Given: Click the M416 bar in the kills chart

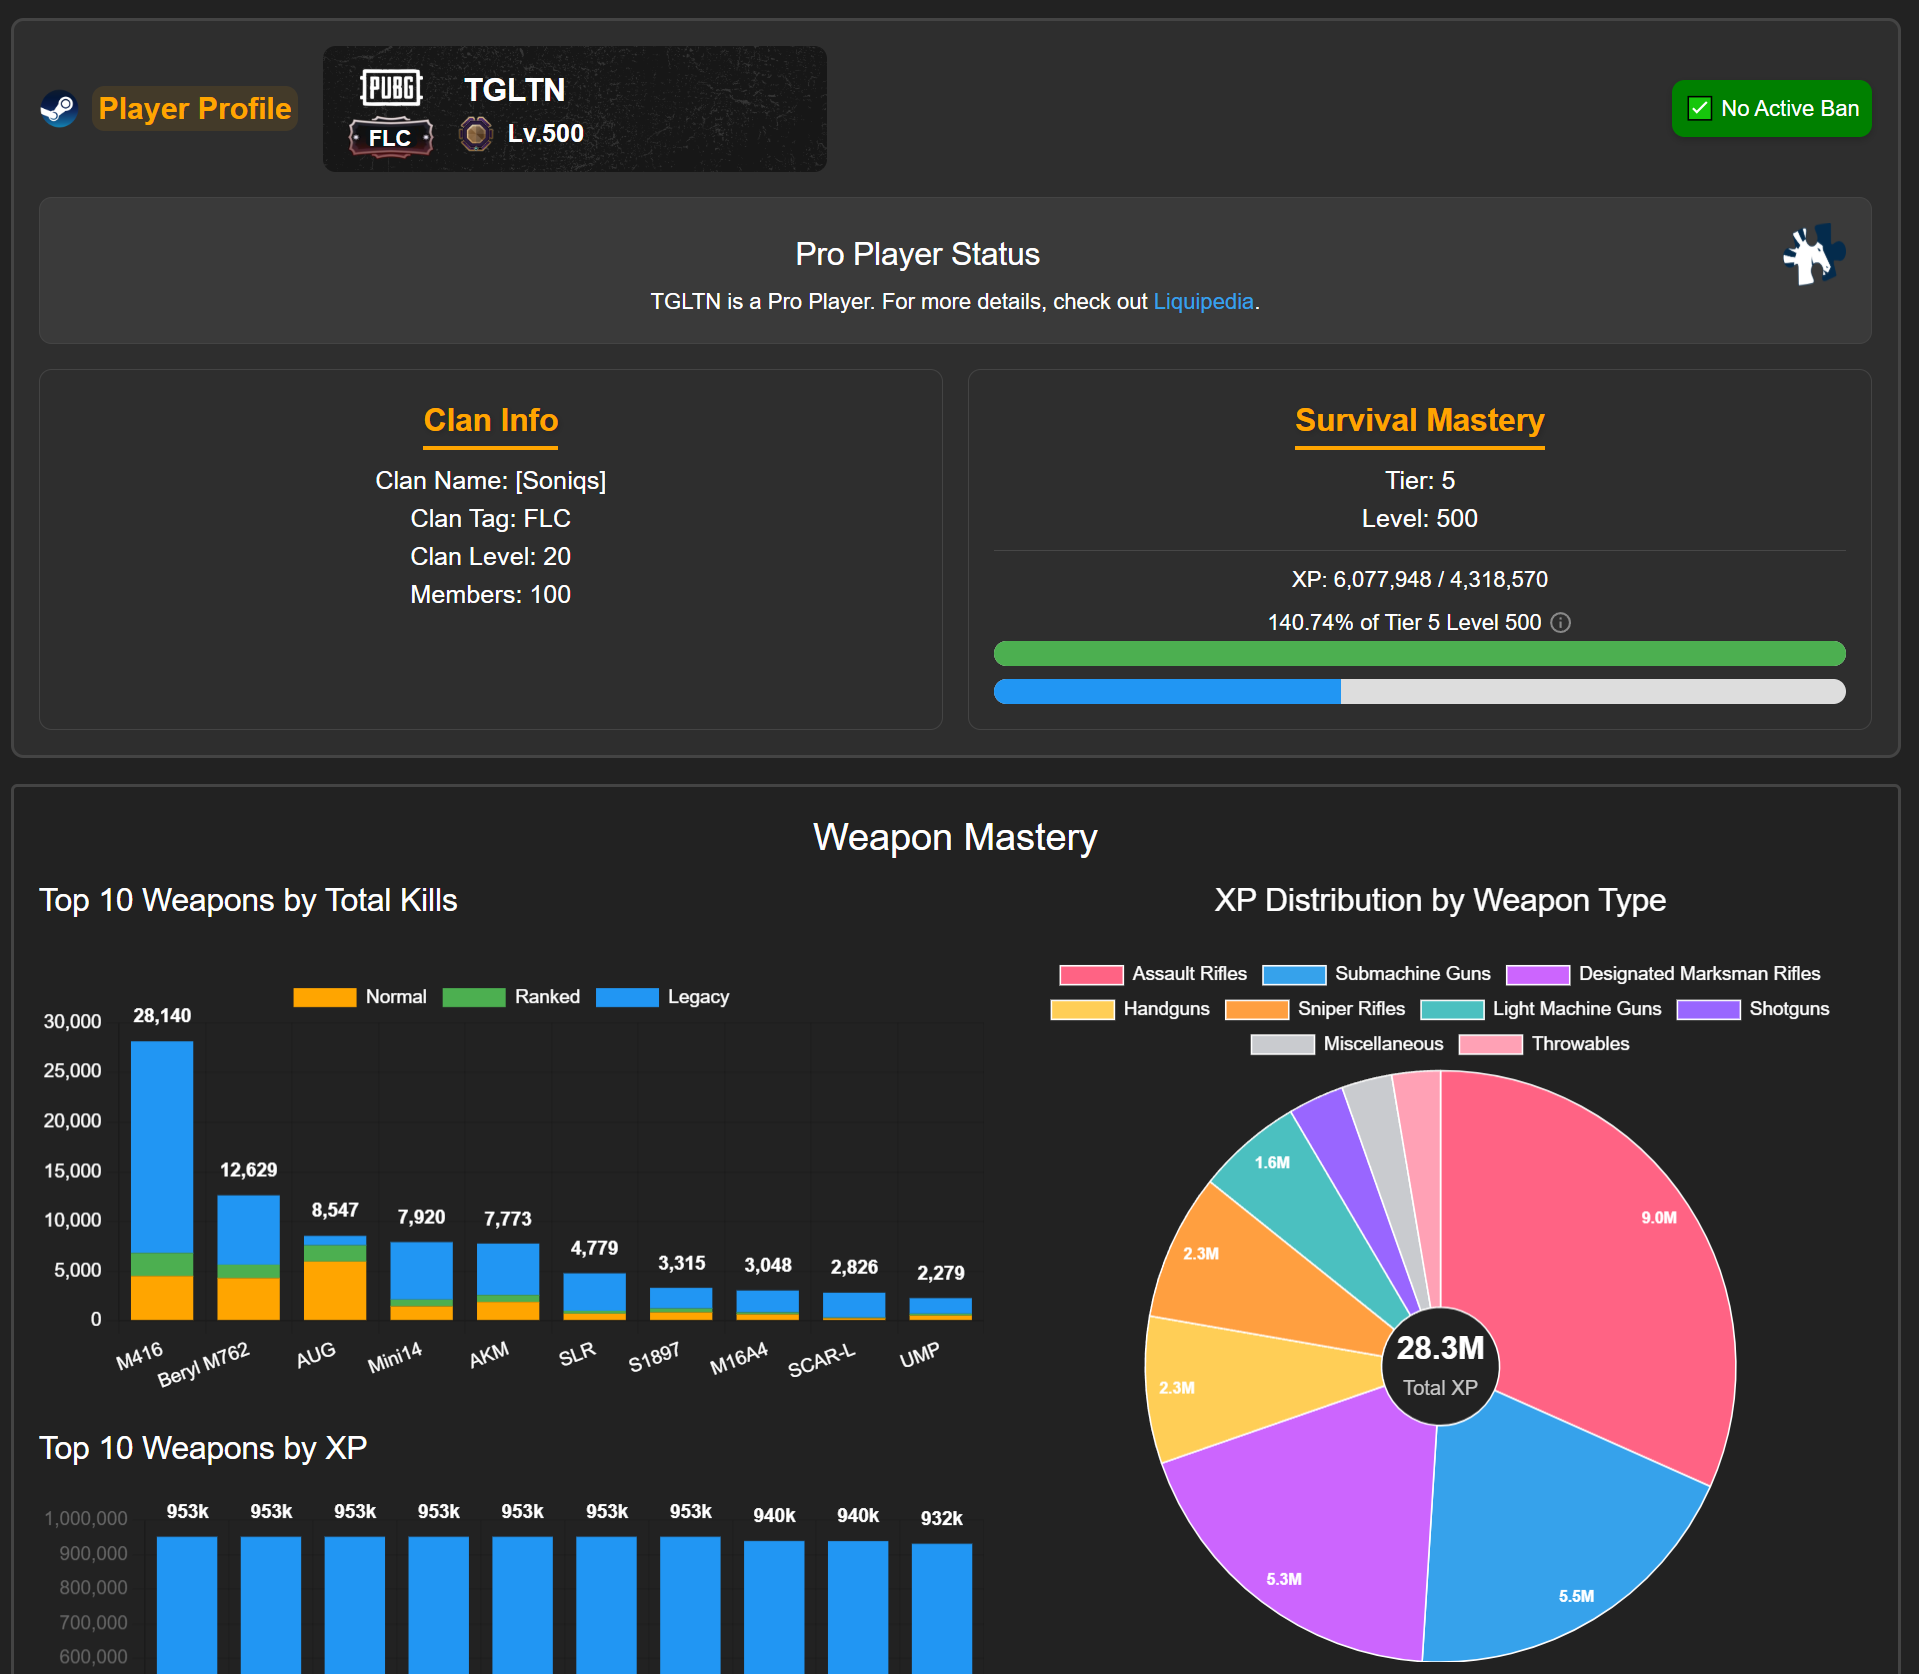Looking at the screenshot, I should click(x=161, y=1180).
